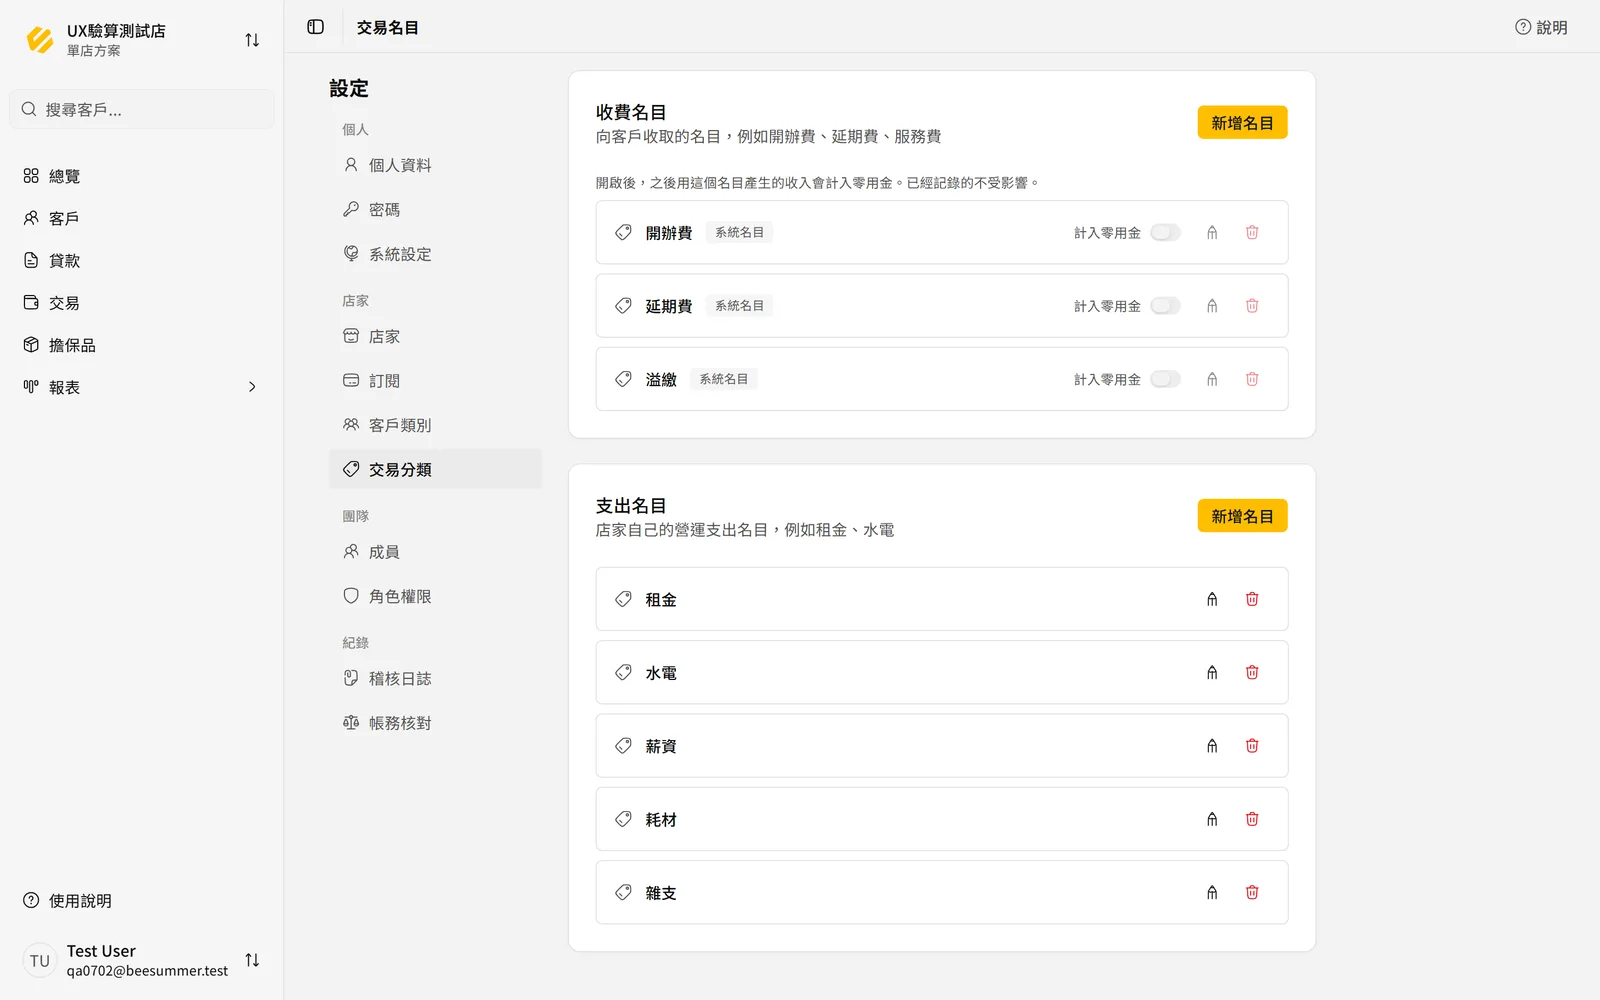
Task: Select 交易分類 settings item
Action: 435,469
